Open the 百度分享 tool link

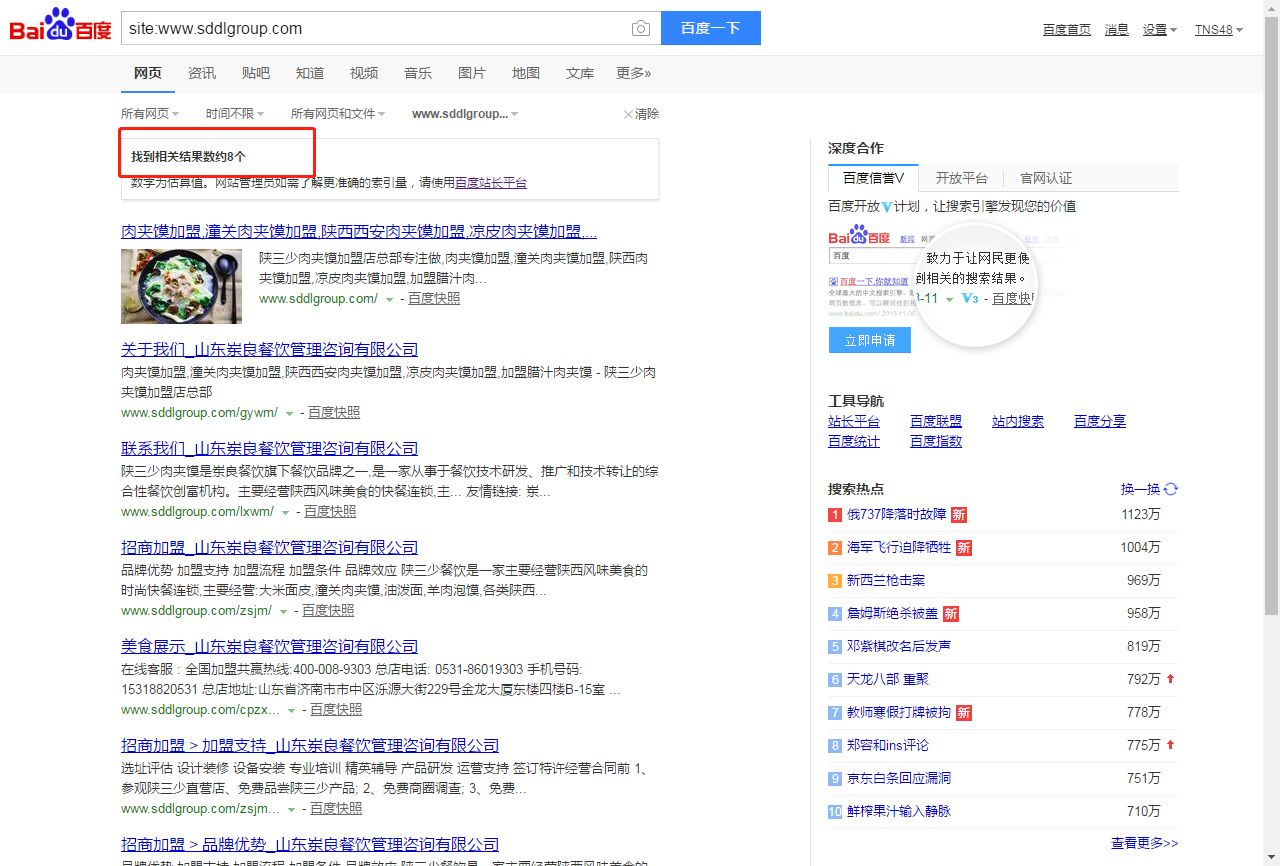pos(1100,421)
